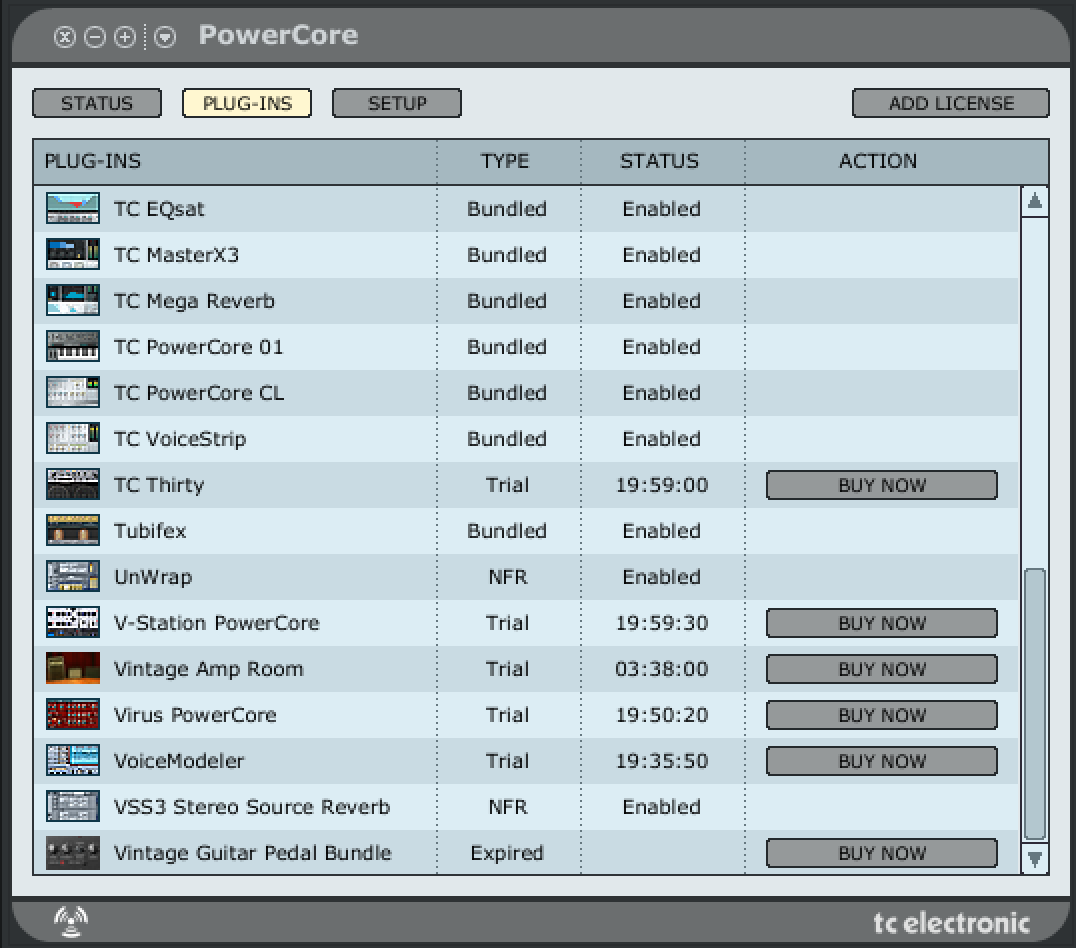Click the plus zoom icon in title bar

pos(125,36)
